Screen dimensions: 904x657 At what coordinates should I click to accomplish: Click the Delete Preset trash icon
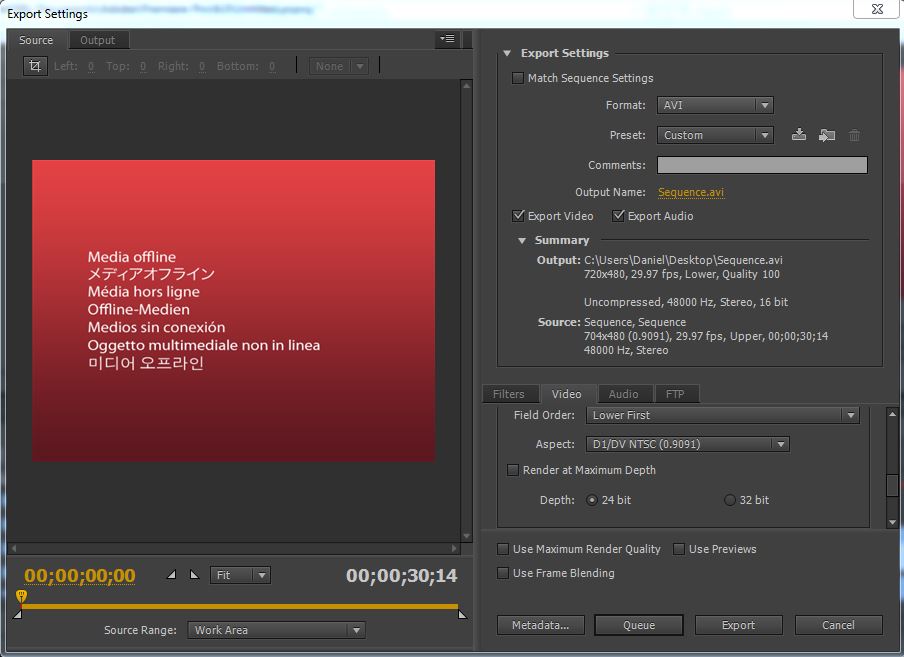[854, 135]
